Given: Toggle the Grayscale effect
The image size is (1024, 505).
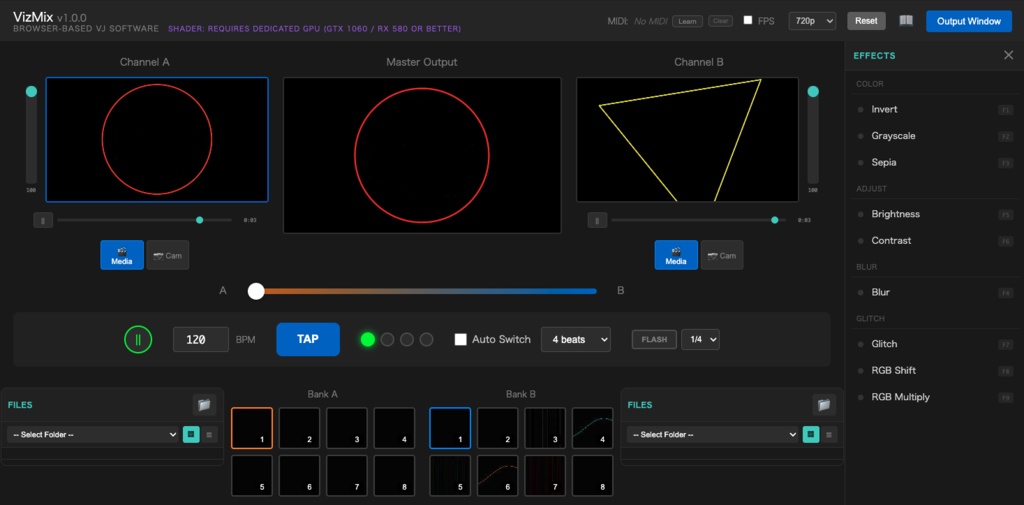Looking at the screenshot, I should [935, 136].
